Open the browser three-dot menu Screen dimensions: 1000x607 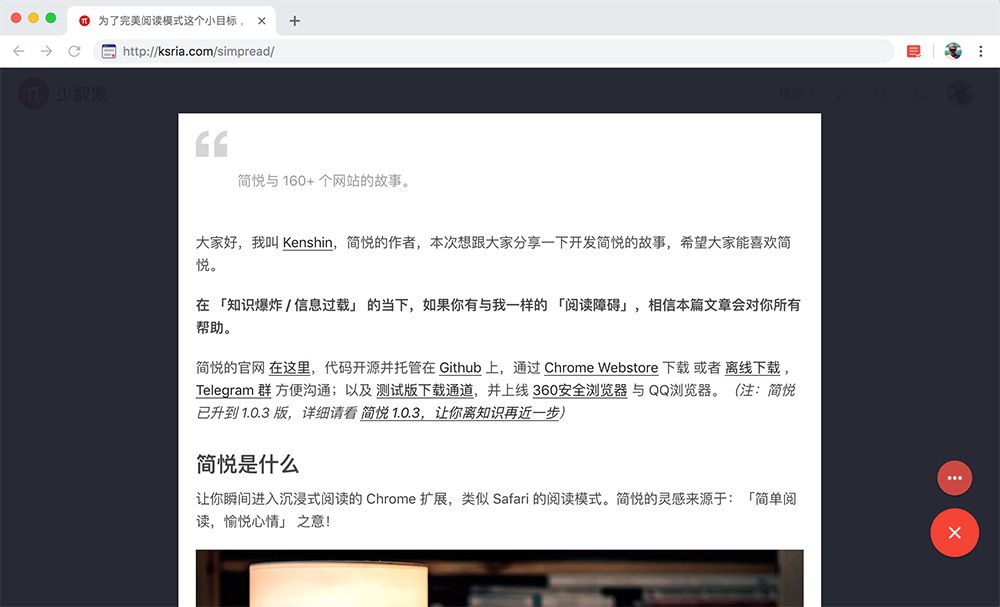tap(981, 51)
